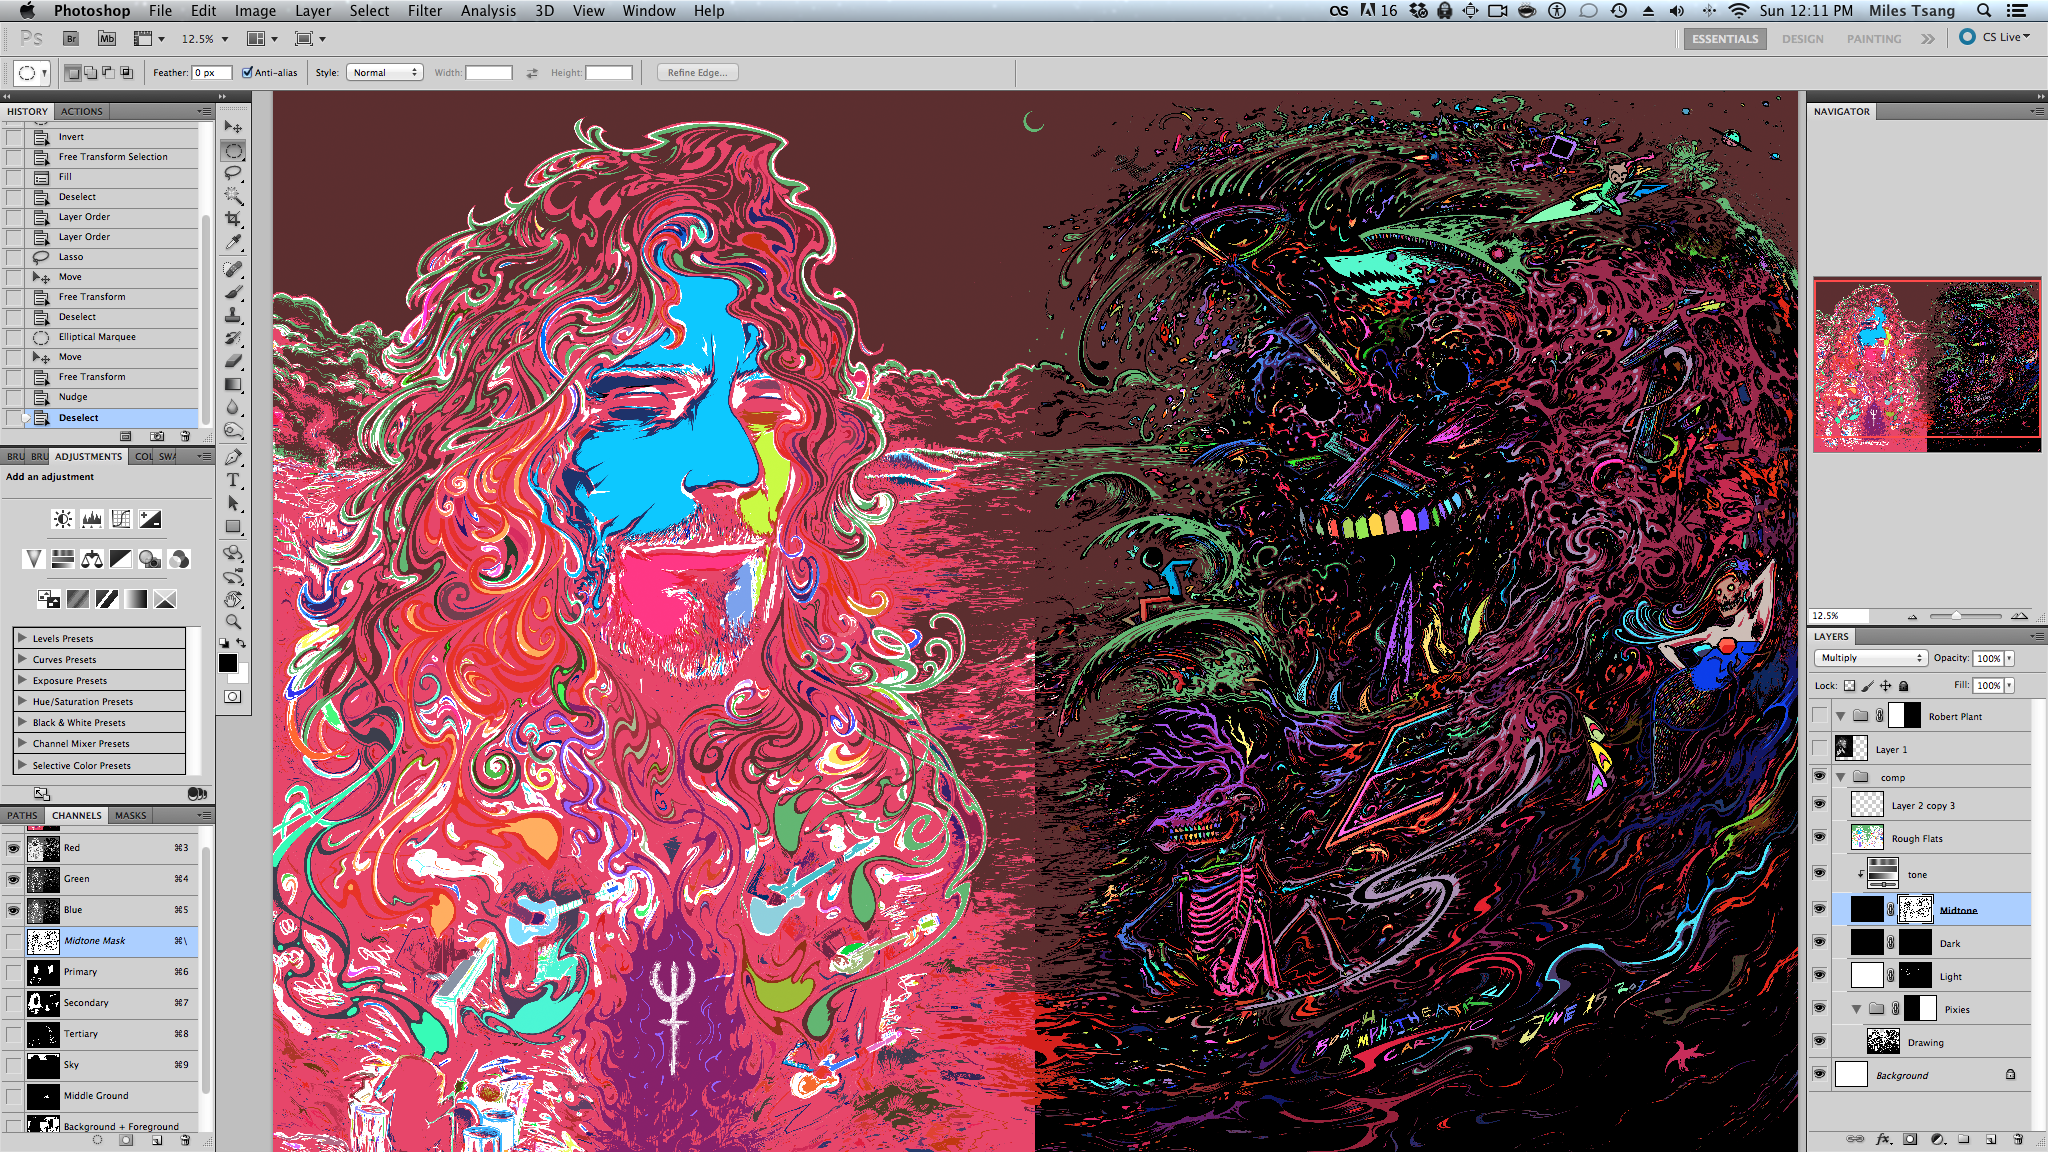Toggle the Anti-alias checkbox
2048x1152 pixels.
(247, 72)
